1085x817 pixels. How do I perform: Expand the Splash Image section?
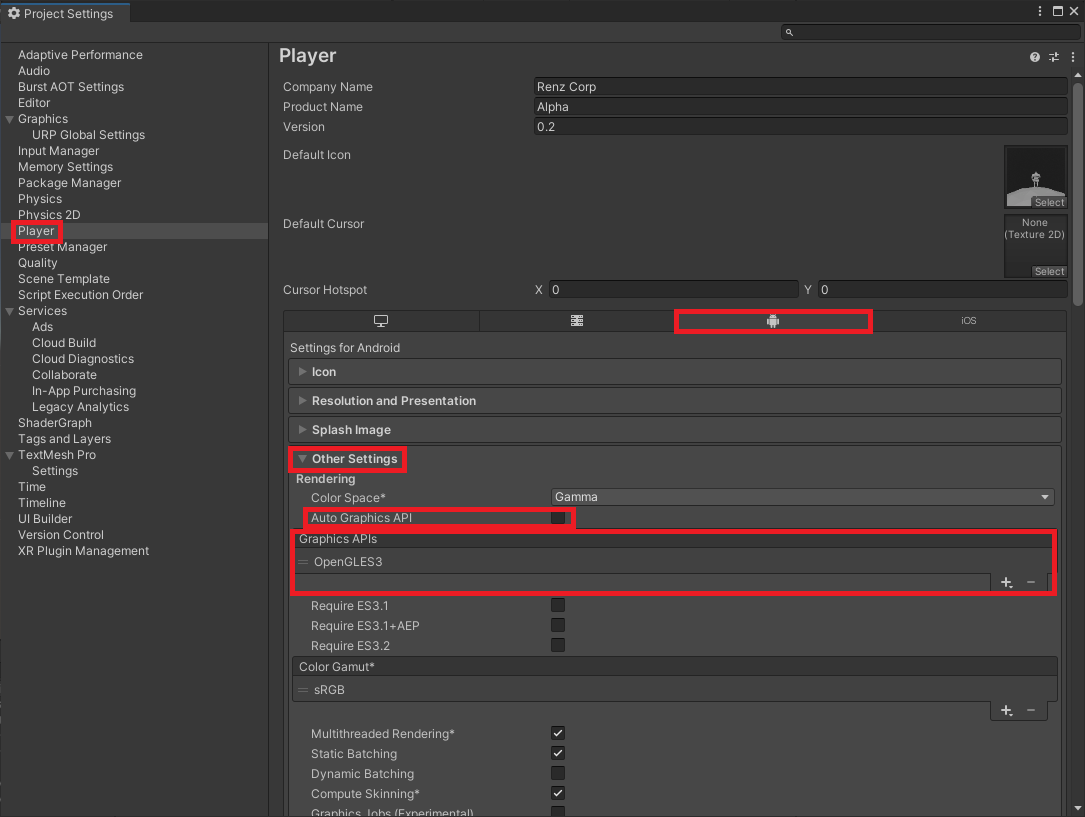pos(675,430)
